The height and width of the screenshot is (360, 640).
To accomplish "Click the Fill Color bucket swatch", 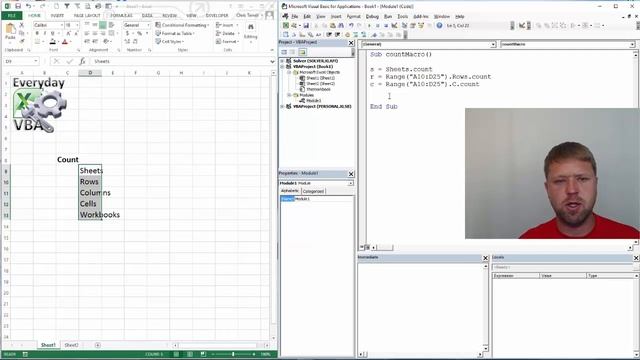I will pyautogui.click(x=53, y=42).
